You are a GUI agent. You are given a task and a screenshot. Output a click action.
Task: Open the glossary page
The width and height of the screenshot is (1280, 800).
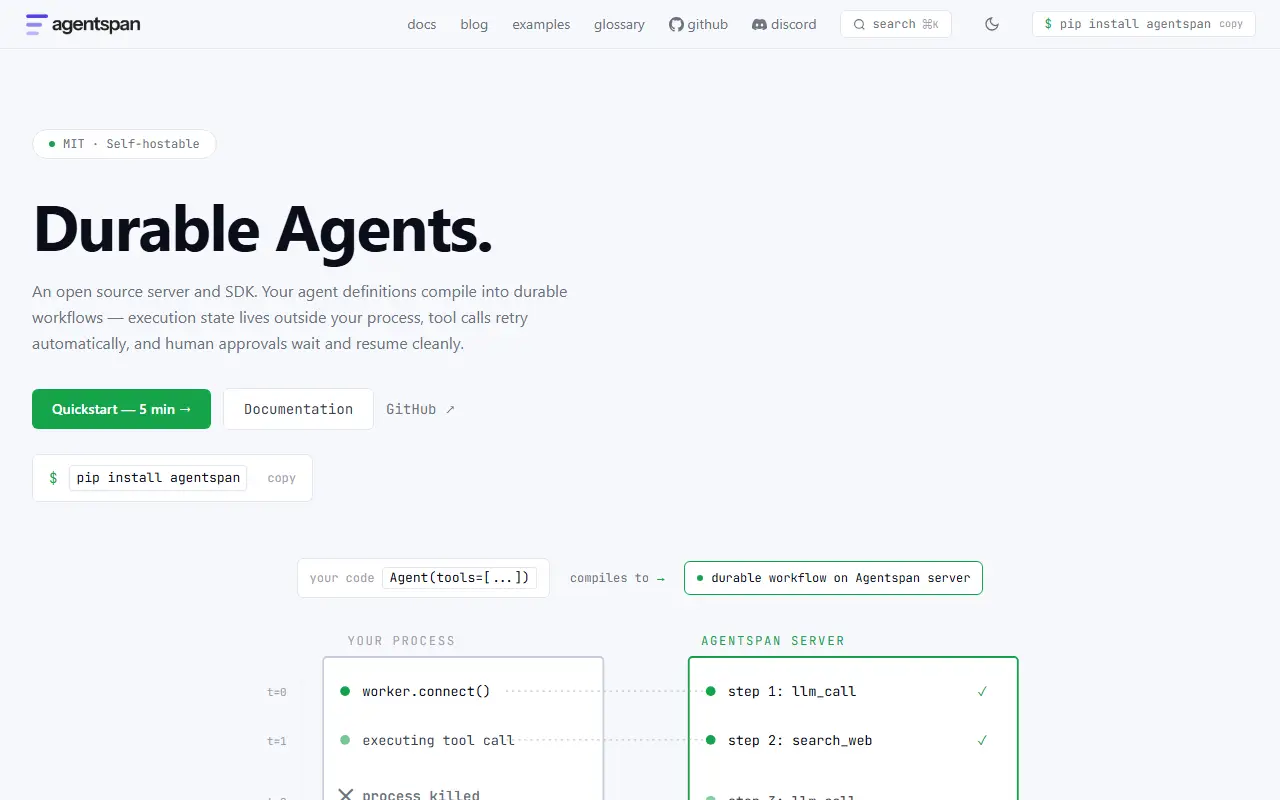point(619,24)
